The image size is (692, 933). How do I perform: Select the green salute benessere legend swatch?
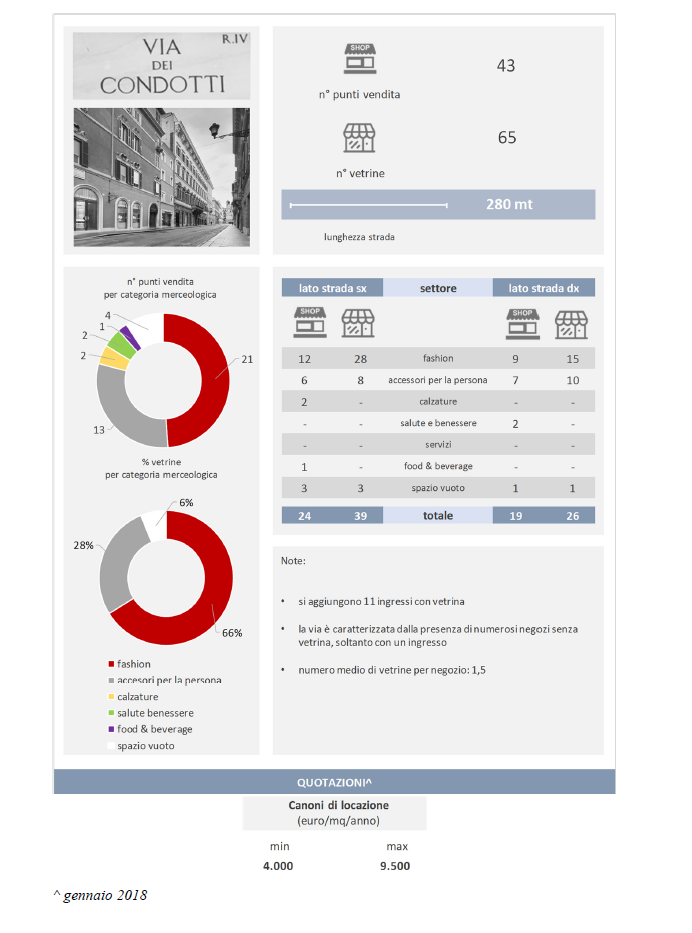coord(110,713)
